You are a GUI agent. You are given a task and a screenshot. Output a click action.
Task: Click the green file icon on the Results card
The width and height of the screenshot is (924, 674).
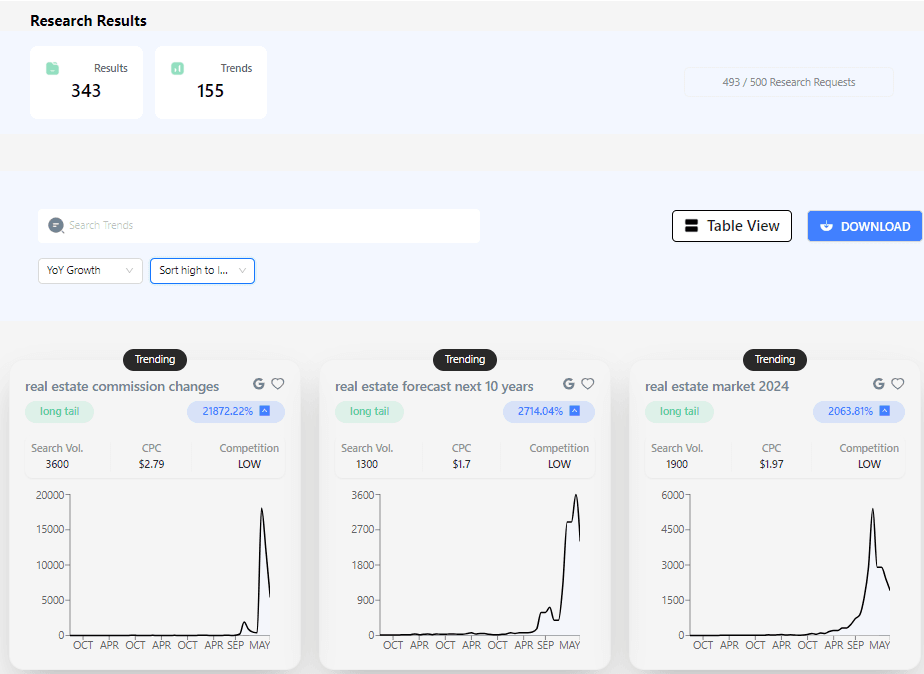pyautogui.click(x=53, y=68)
